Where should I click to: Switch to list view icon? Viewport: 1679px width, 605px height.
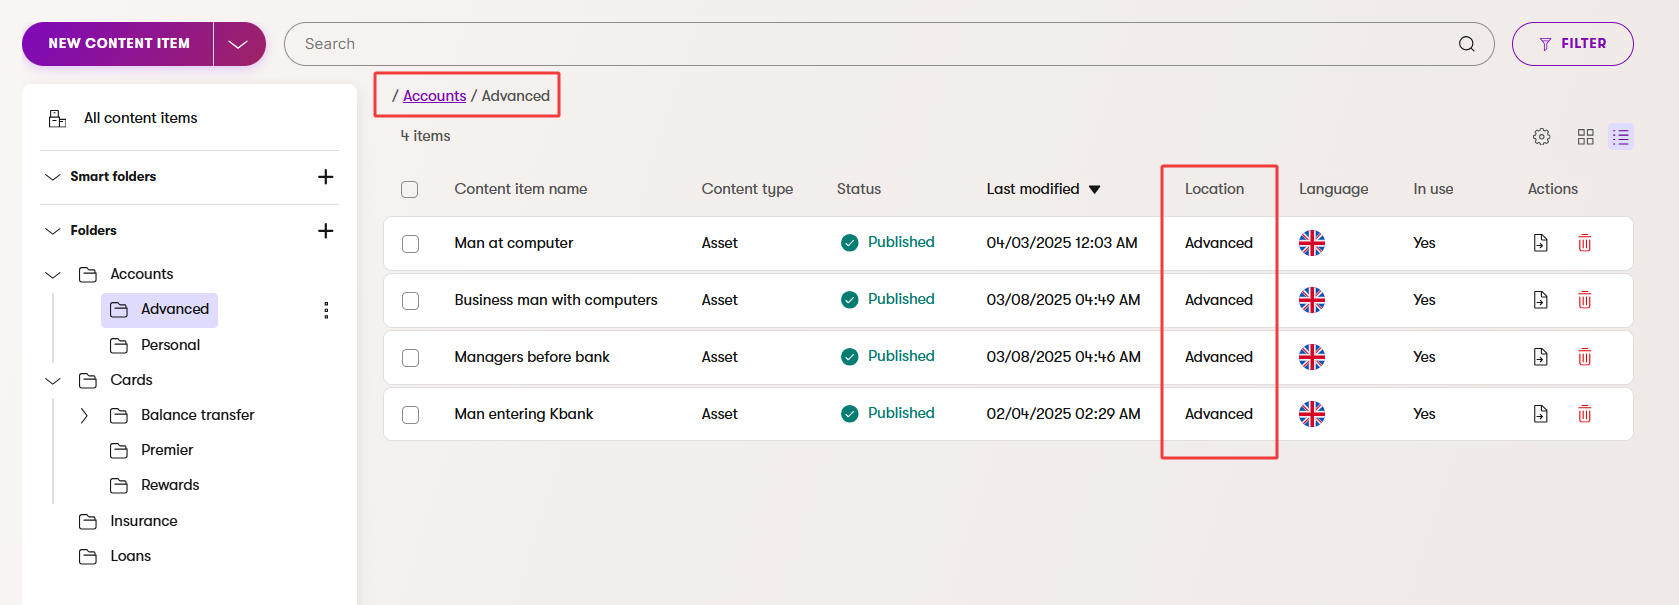tap(1621, 137)
